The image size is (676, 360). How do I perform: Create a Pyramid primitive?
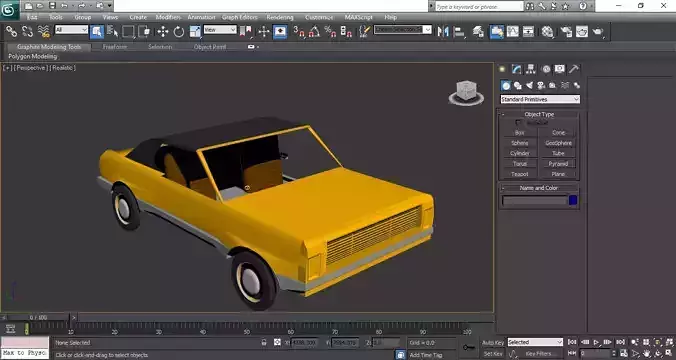(x=558, y=164)
